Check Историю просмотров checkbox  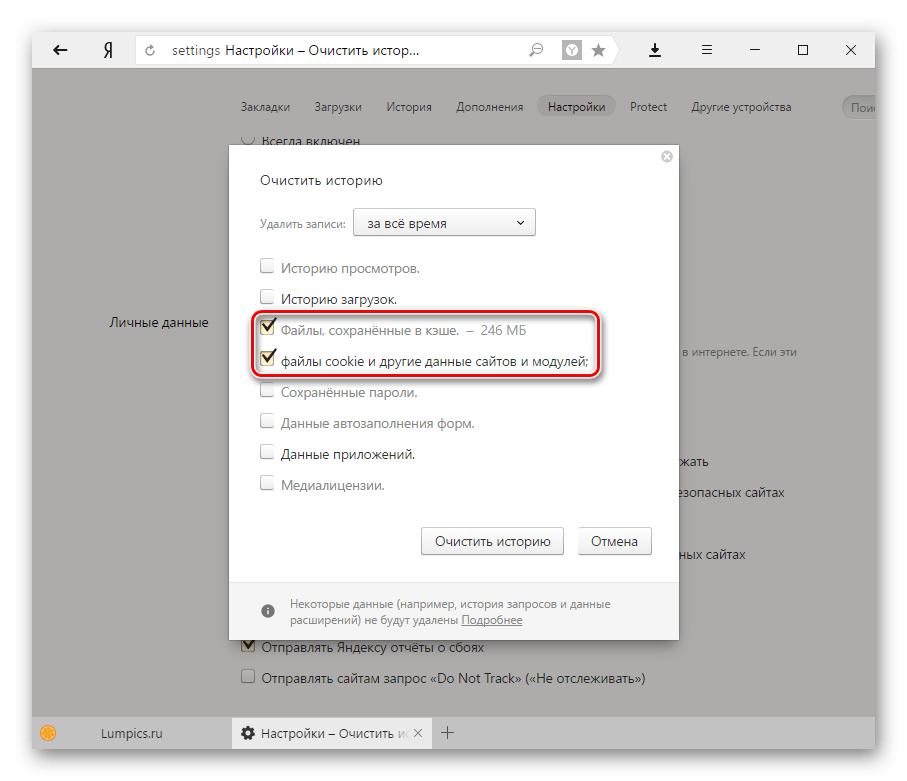(267, 266)
